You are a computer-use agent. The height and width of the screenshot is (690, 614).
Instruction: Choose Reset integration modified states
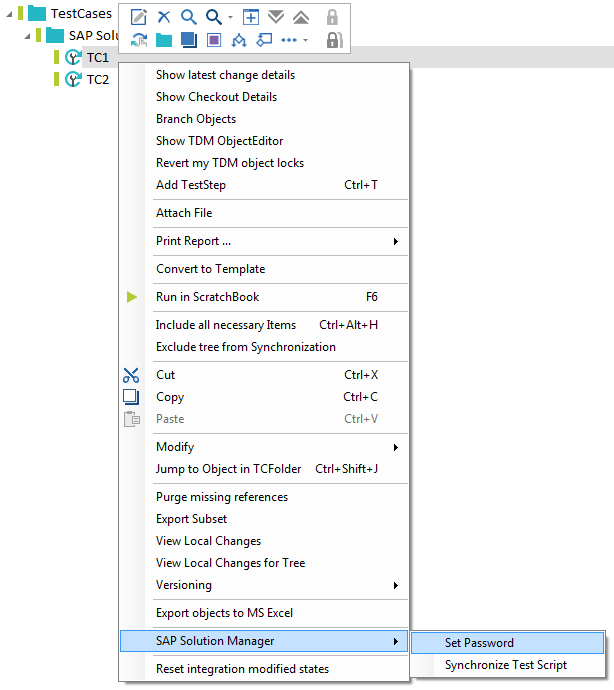click(x=242, y=669)
